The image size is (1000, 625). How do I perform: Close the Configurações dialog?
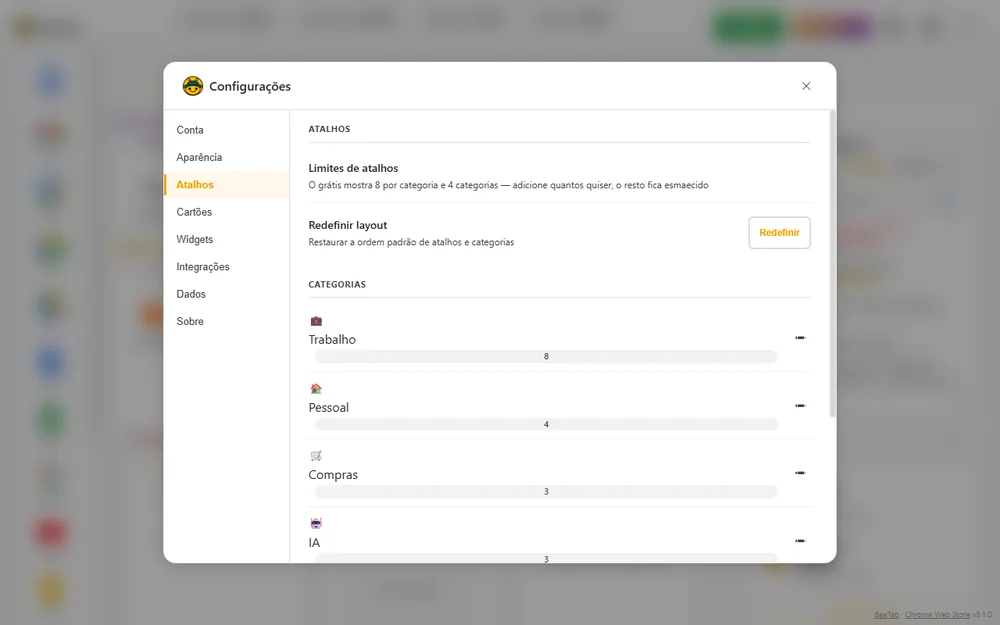[x=806, y=86]
